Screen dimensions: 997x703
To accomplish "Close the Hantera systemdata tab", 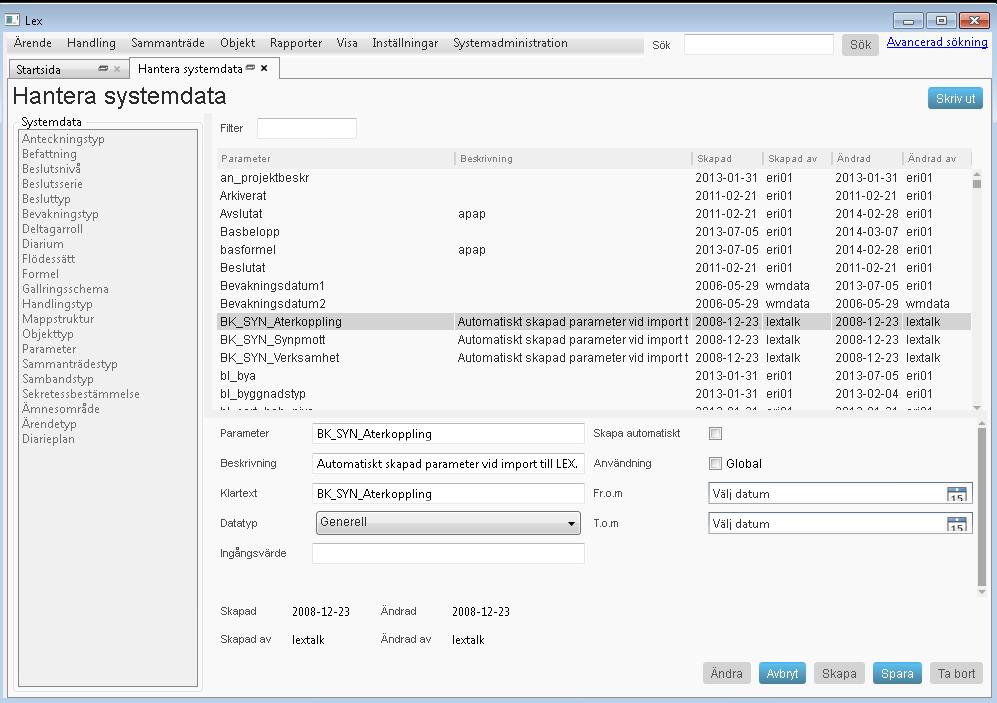I will click(264, 68).
